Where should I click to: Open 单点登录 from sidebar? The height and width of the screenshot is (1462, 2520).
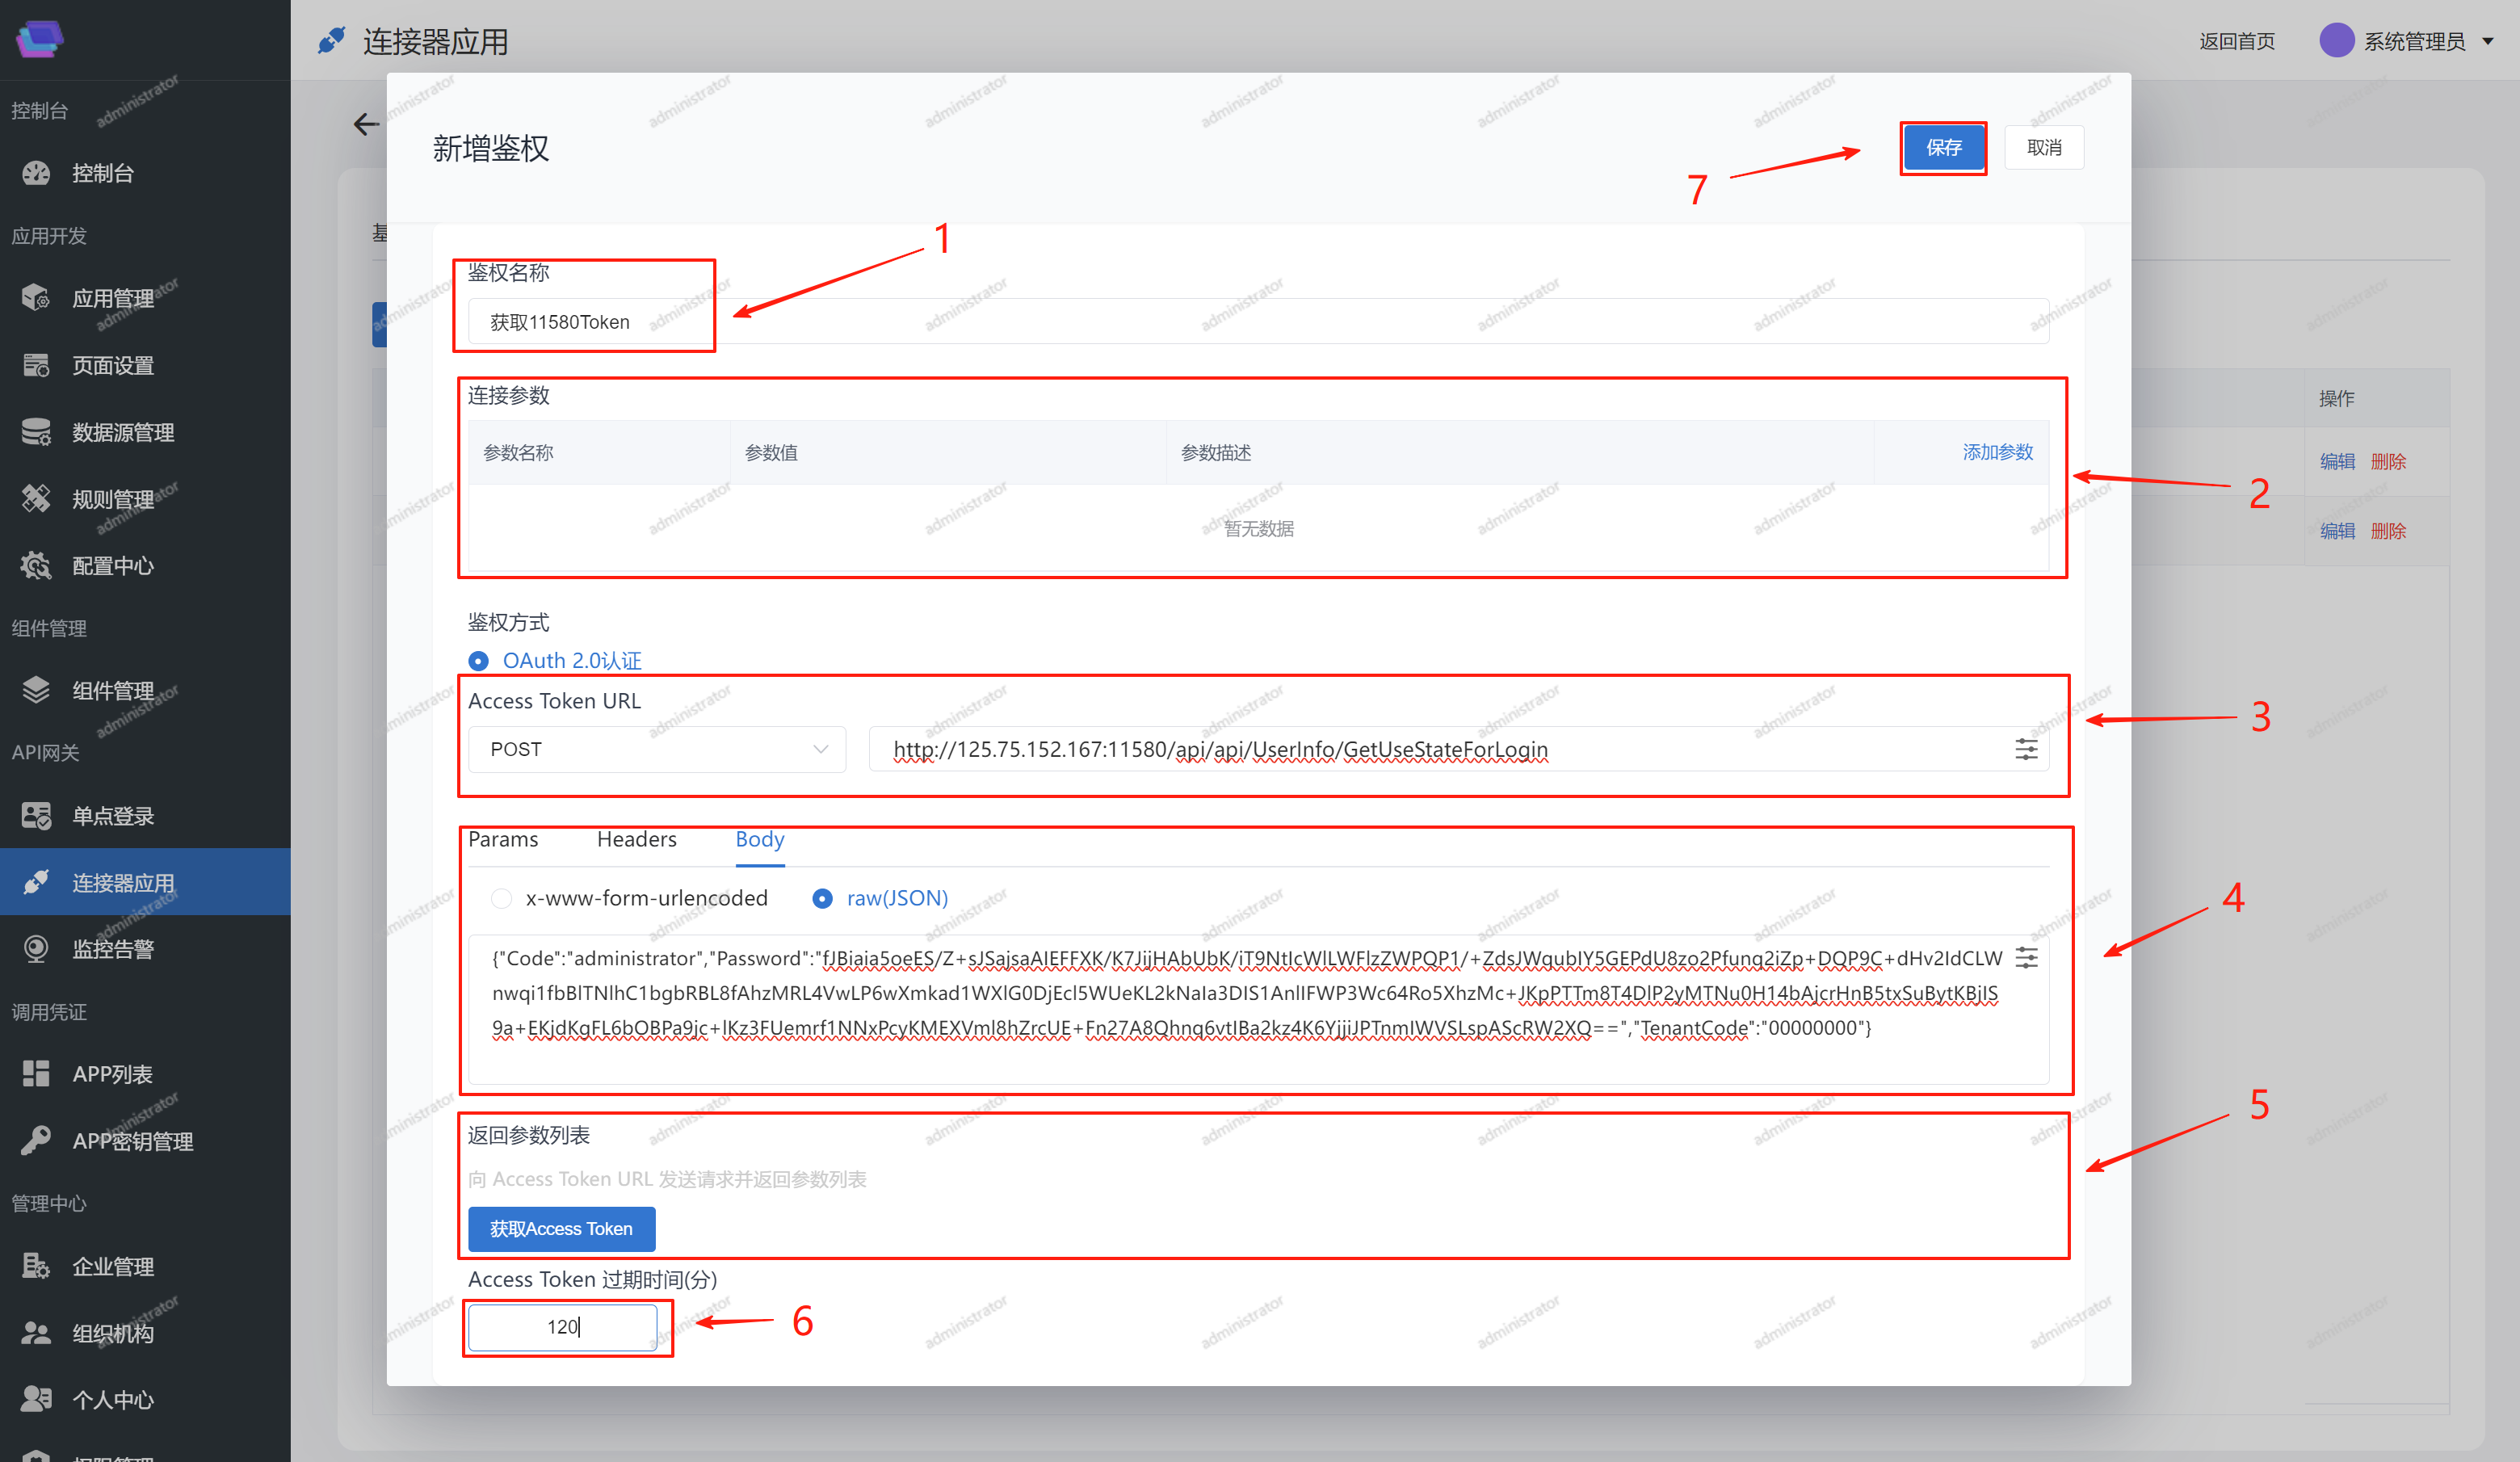tap(112, 816)
